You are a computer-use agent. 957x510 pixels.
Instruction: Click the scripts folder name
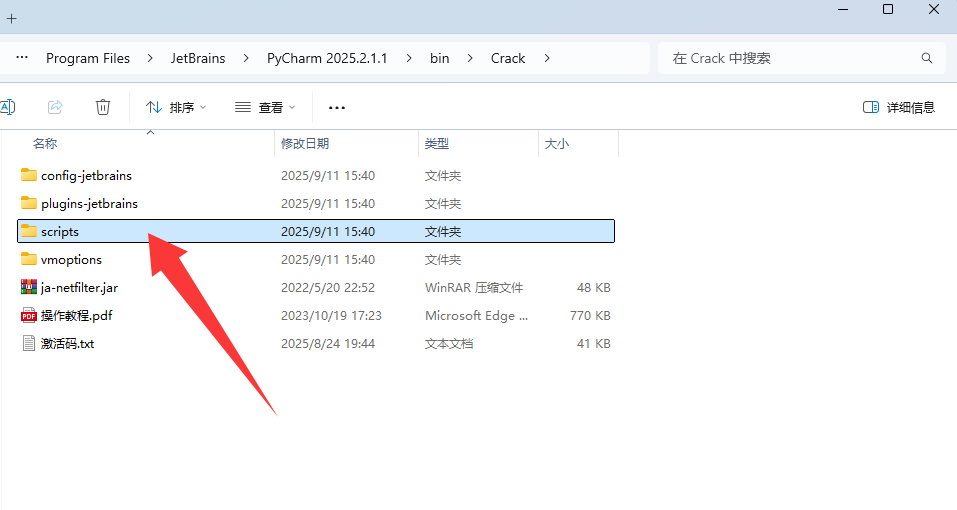[x=60, y=232]
